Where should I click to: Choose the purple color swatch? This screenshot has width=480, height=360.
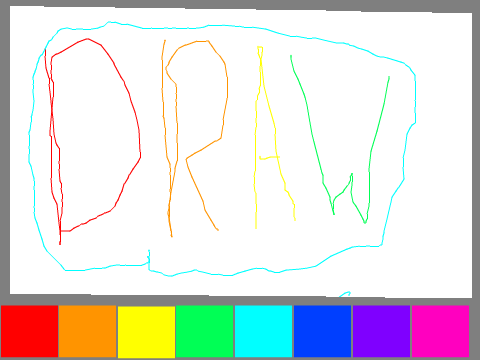point(381,331)
